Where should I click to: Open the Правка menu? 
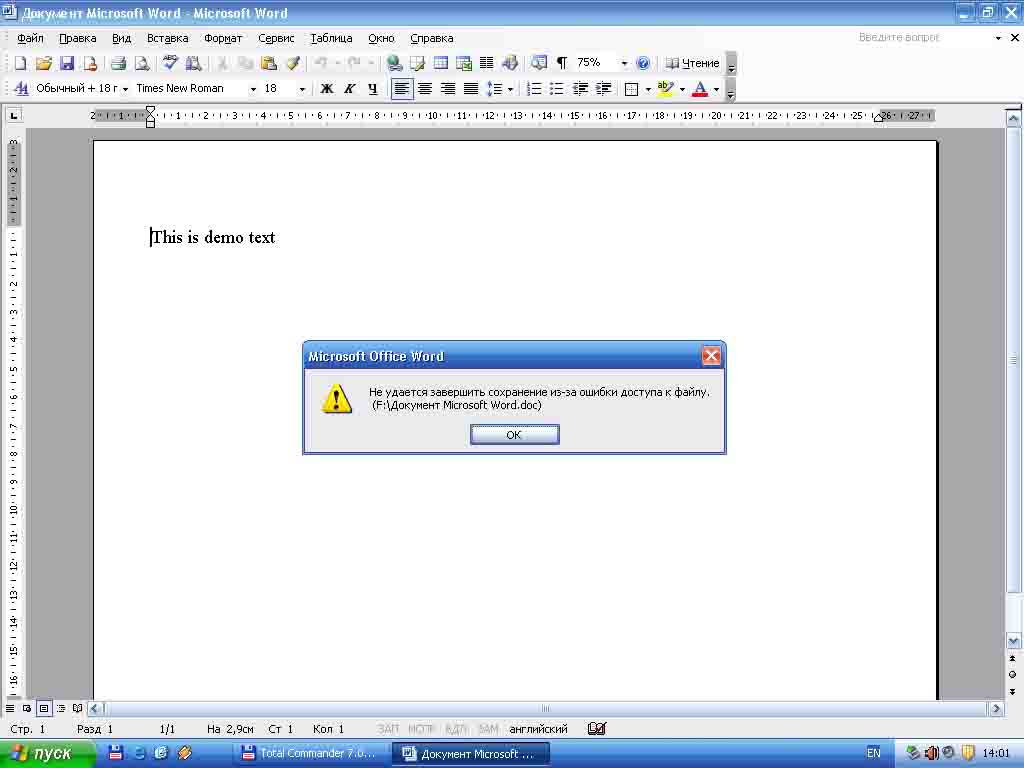78,38
